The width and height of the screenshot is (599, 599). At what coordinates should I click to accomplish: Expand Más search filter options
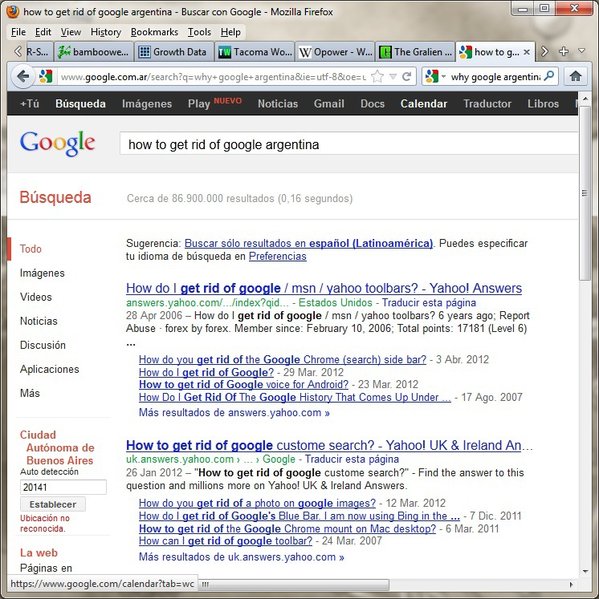pos(30,393)
